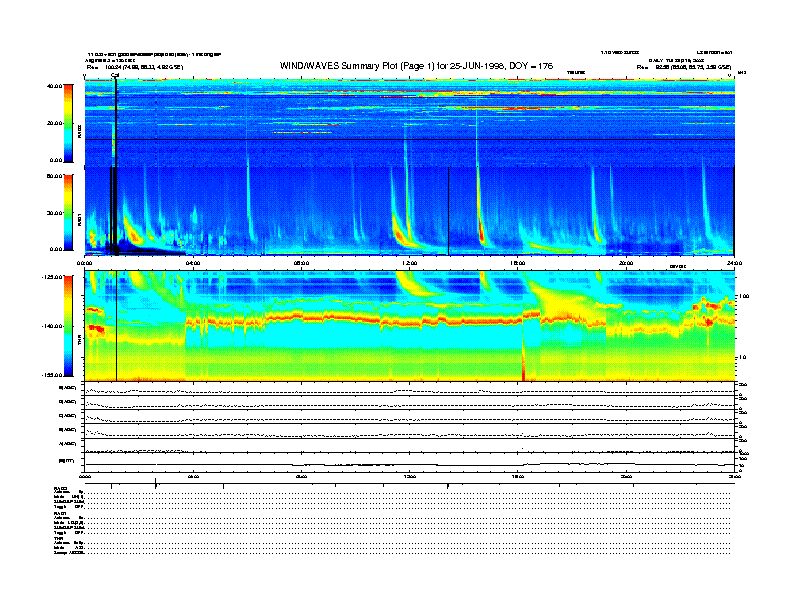
Task: Click the 20:00 time label under RAD1
Action: (626, 263)
